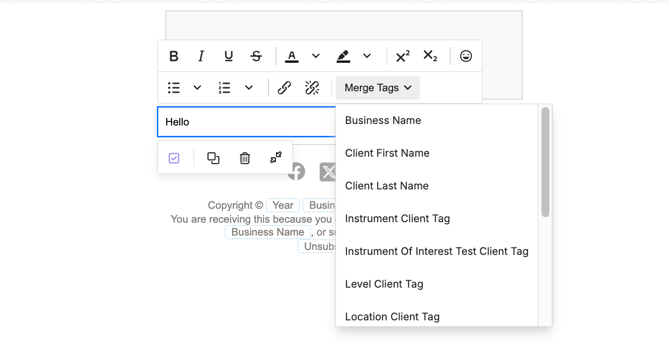
Task: Remove link from selected text
Action: [x=312, y=88]
